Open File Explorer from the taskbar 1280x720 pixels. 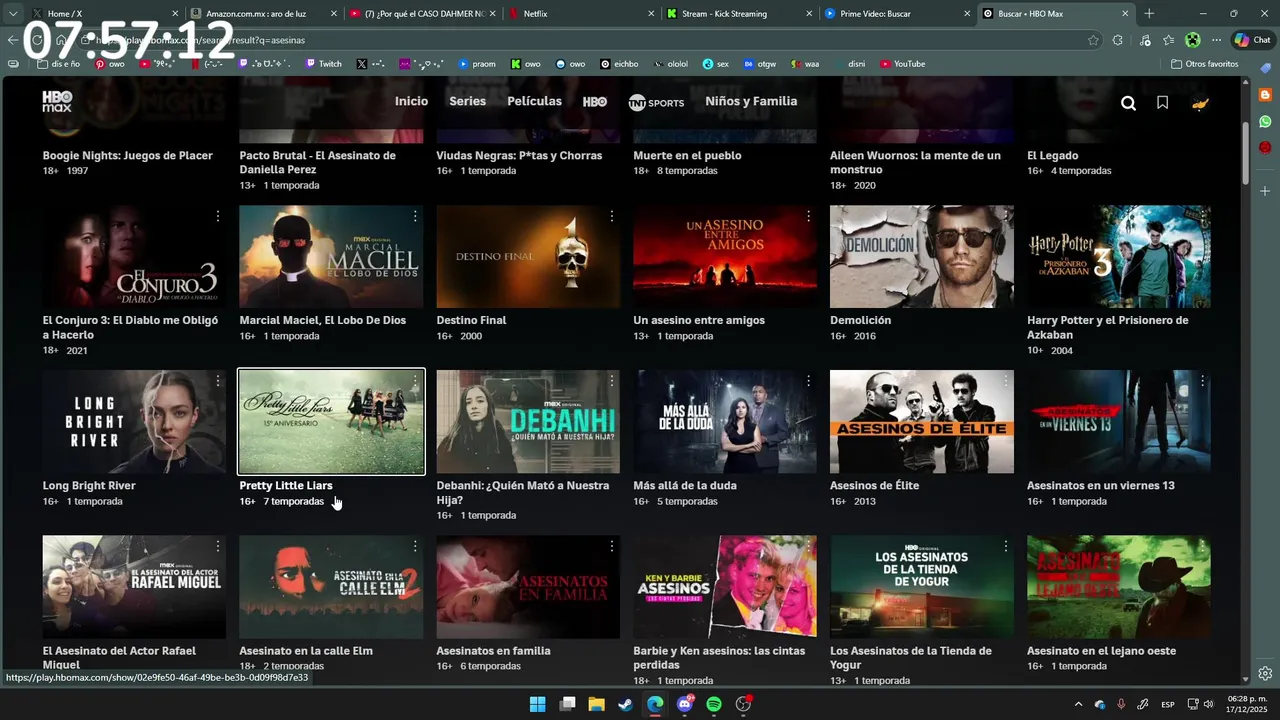coord(596,704)
